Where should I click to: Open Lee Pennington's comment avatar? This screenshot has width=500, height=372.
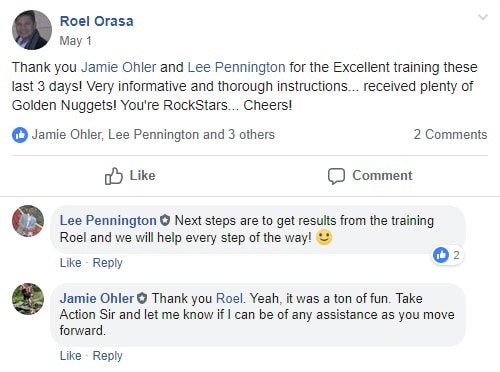click(28, 221)
